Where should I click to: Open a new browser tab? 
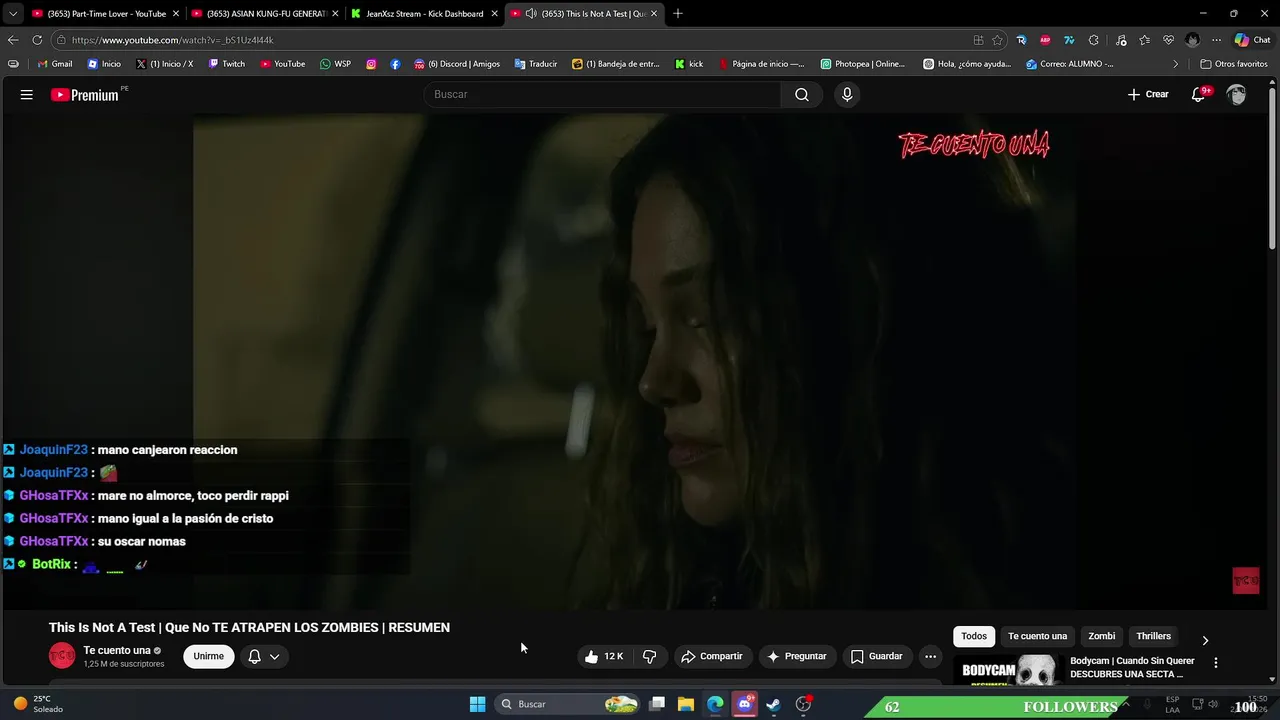tap(678, 14)
